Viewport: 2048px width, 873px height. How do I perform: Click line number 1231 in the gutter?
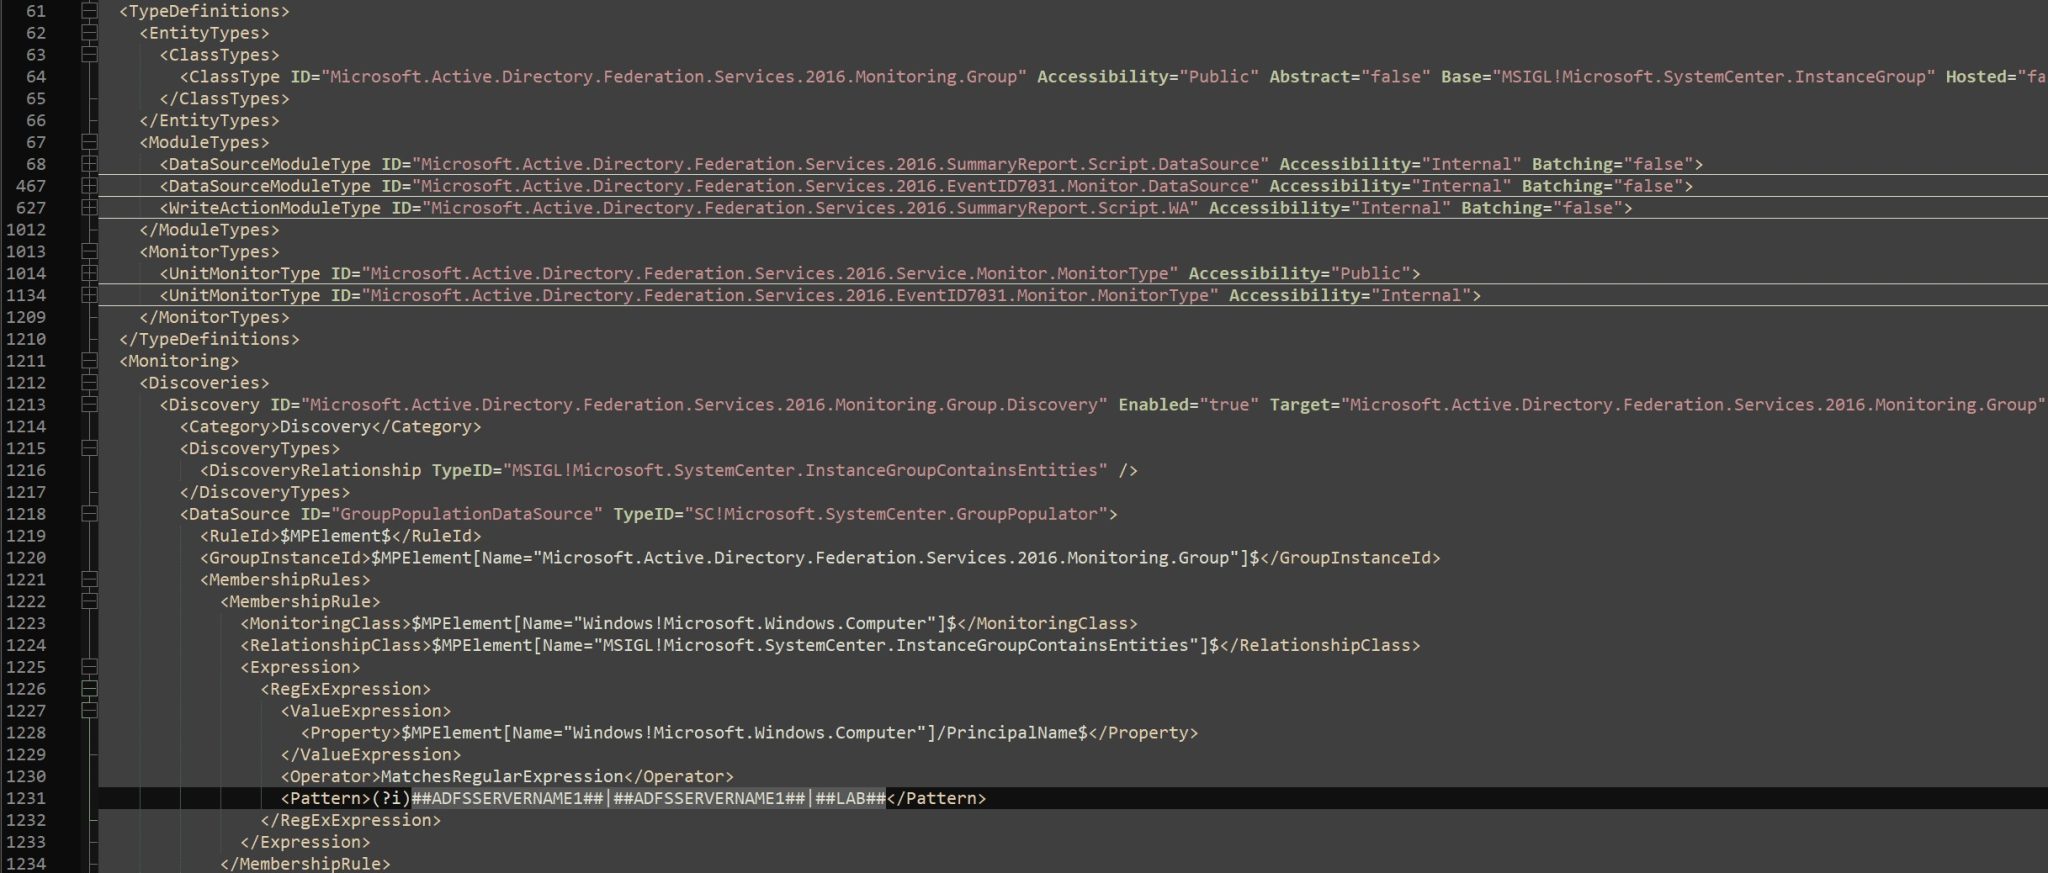point(26,798)
